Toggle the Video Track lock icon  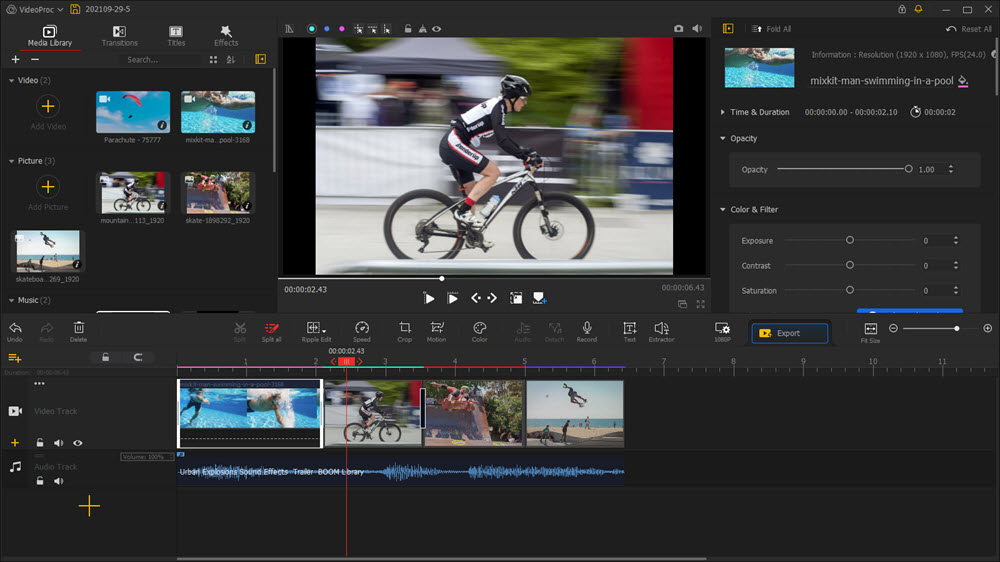(x=40, y=442)
